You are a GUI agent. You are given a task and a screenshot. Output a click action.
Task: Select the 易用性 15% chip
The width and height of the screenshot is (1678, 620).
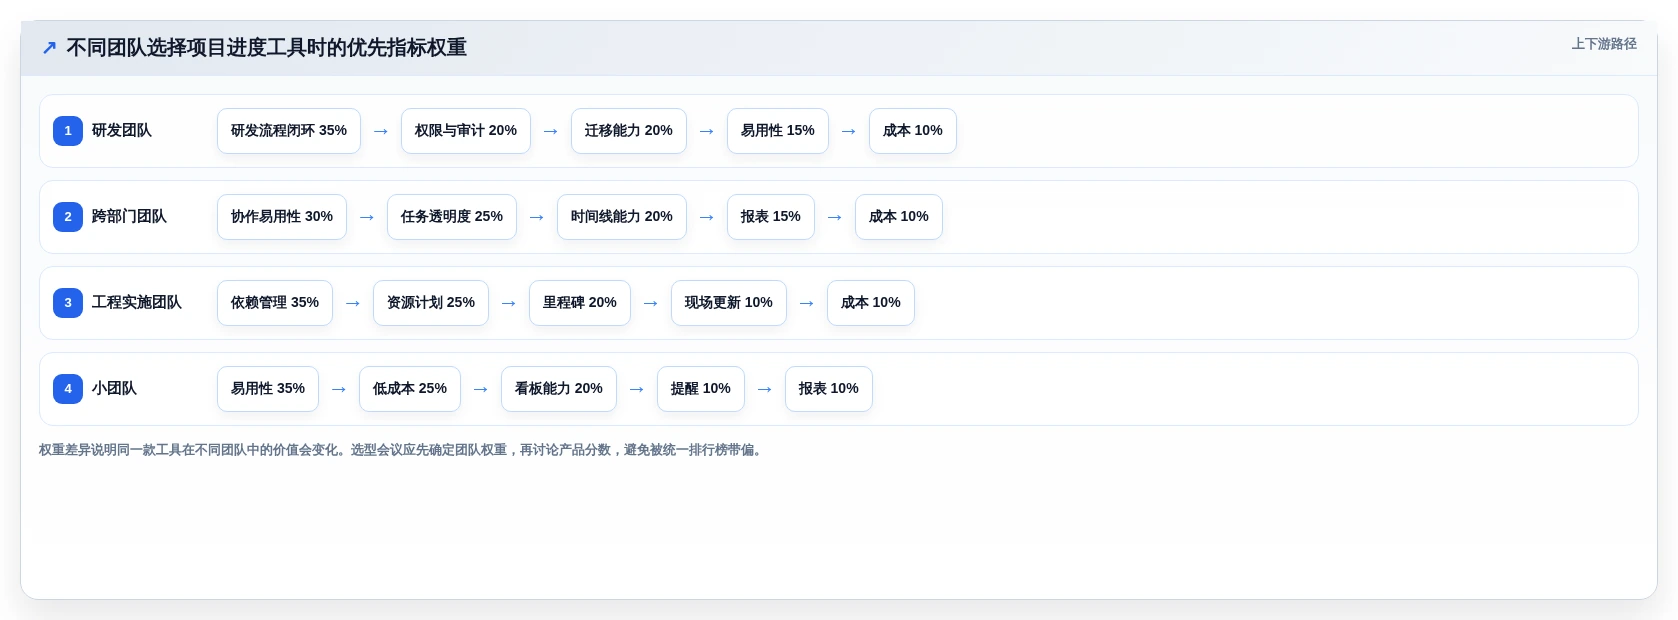tap(778, 131)
